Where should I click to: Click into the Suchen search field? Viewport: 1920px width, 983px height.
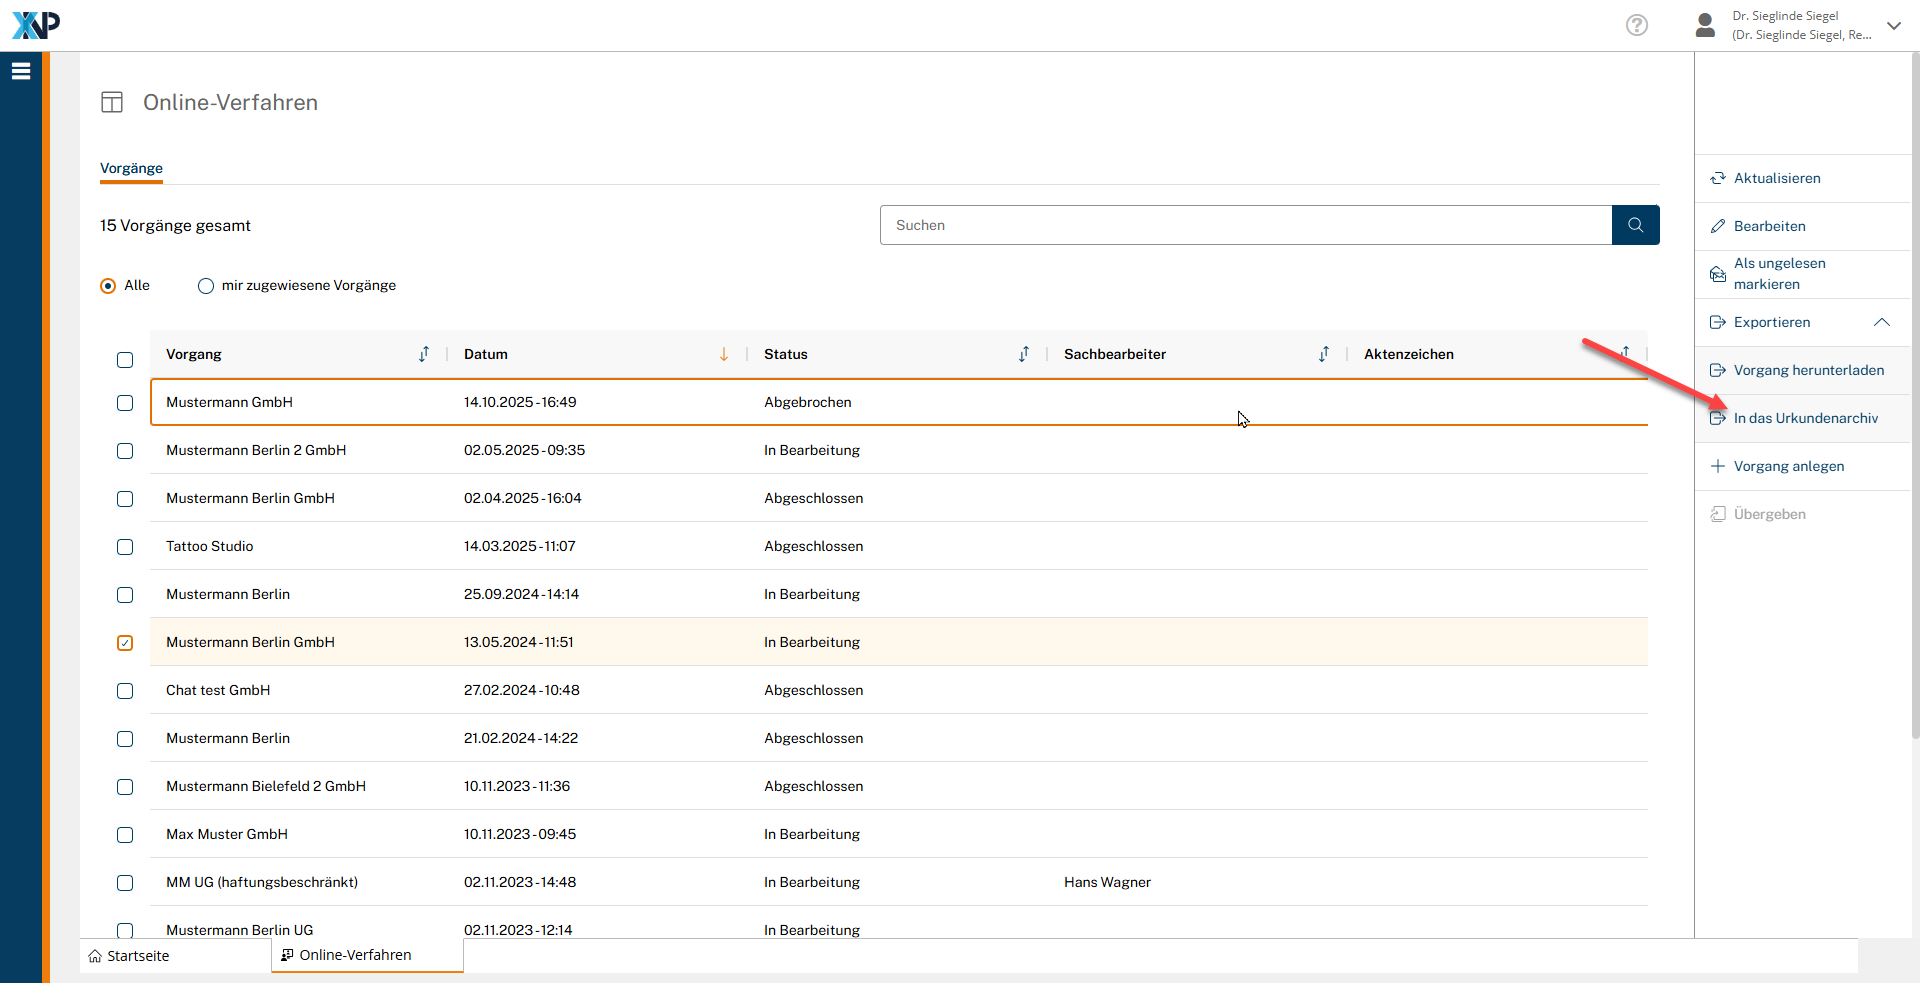1245,225
